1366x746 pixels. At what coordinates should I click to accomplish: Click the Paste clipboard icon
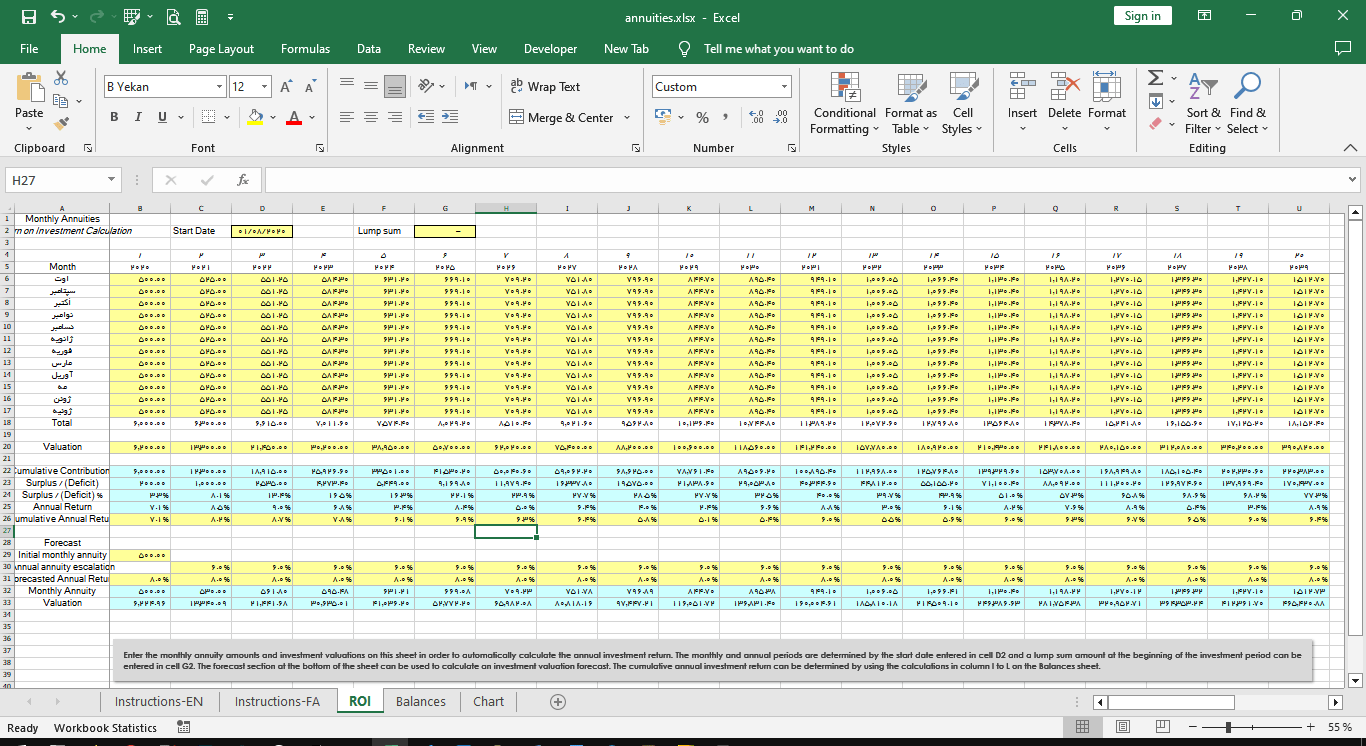coord(30,88)
